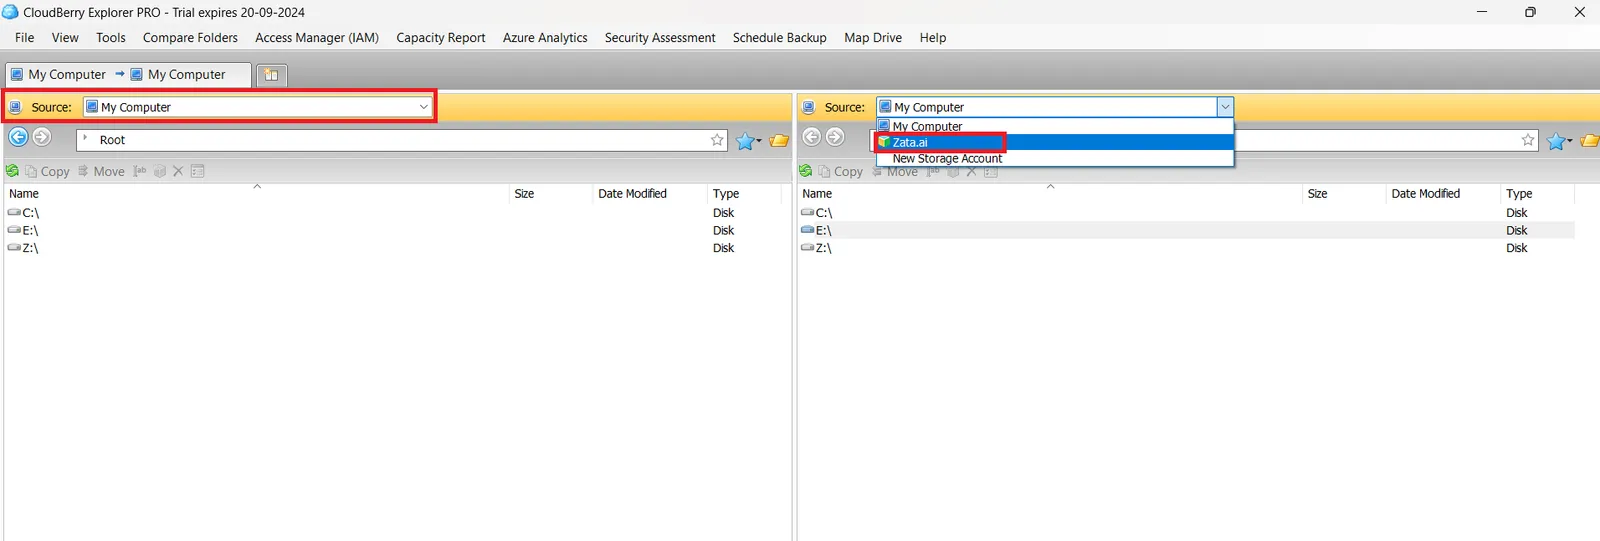Open the Help menu
Viewport: 1600px width, 541px height.
click(x=933, y=37)
